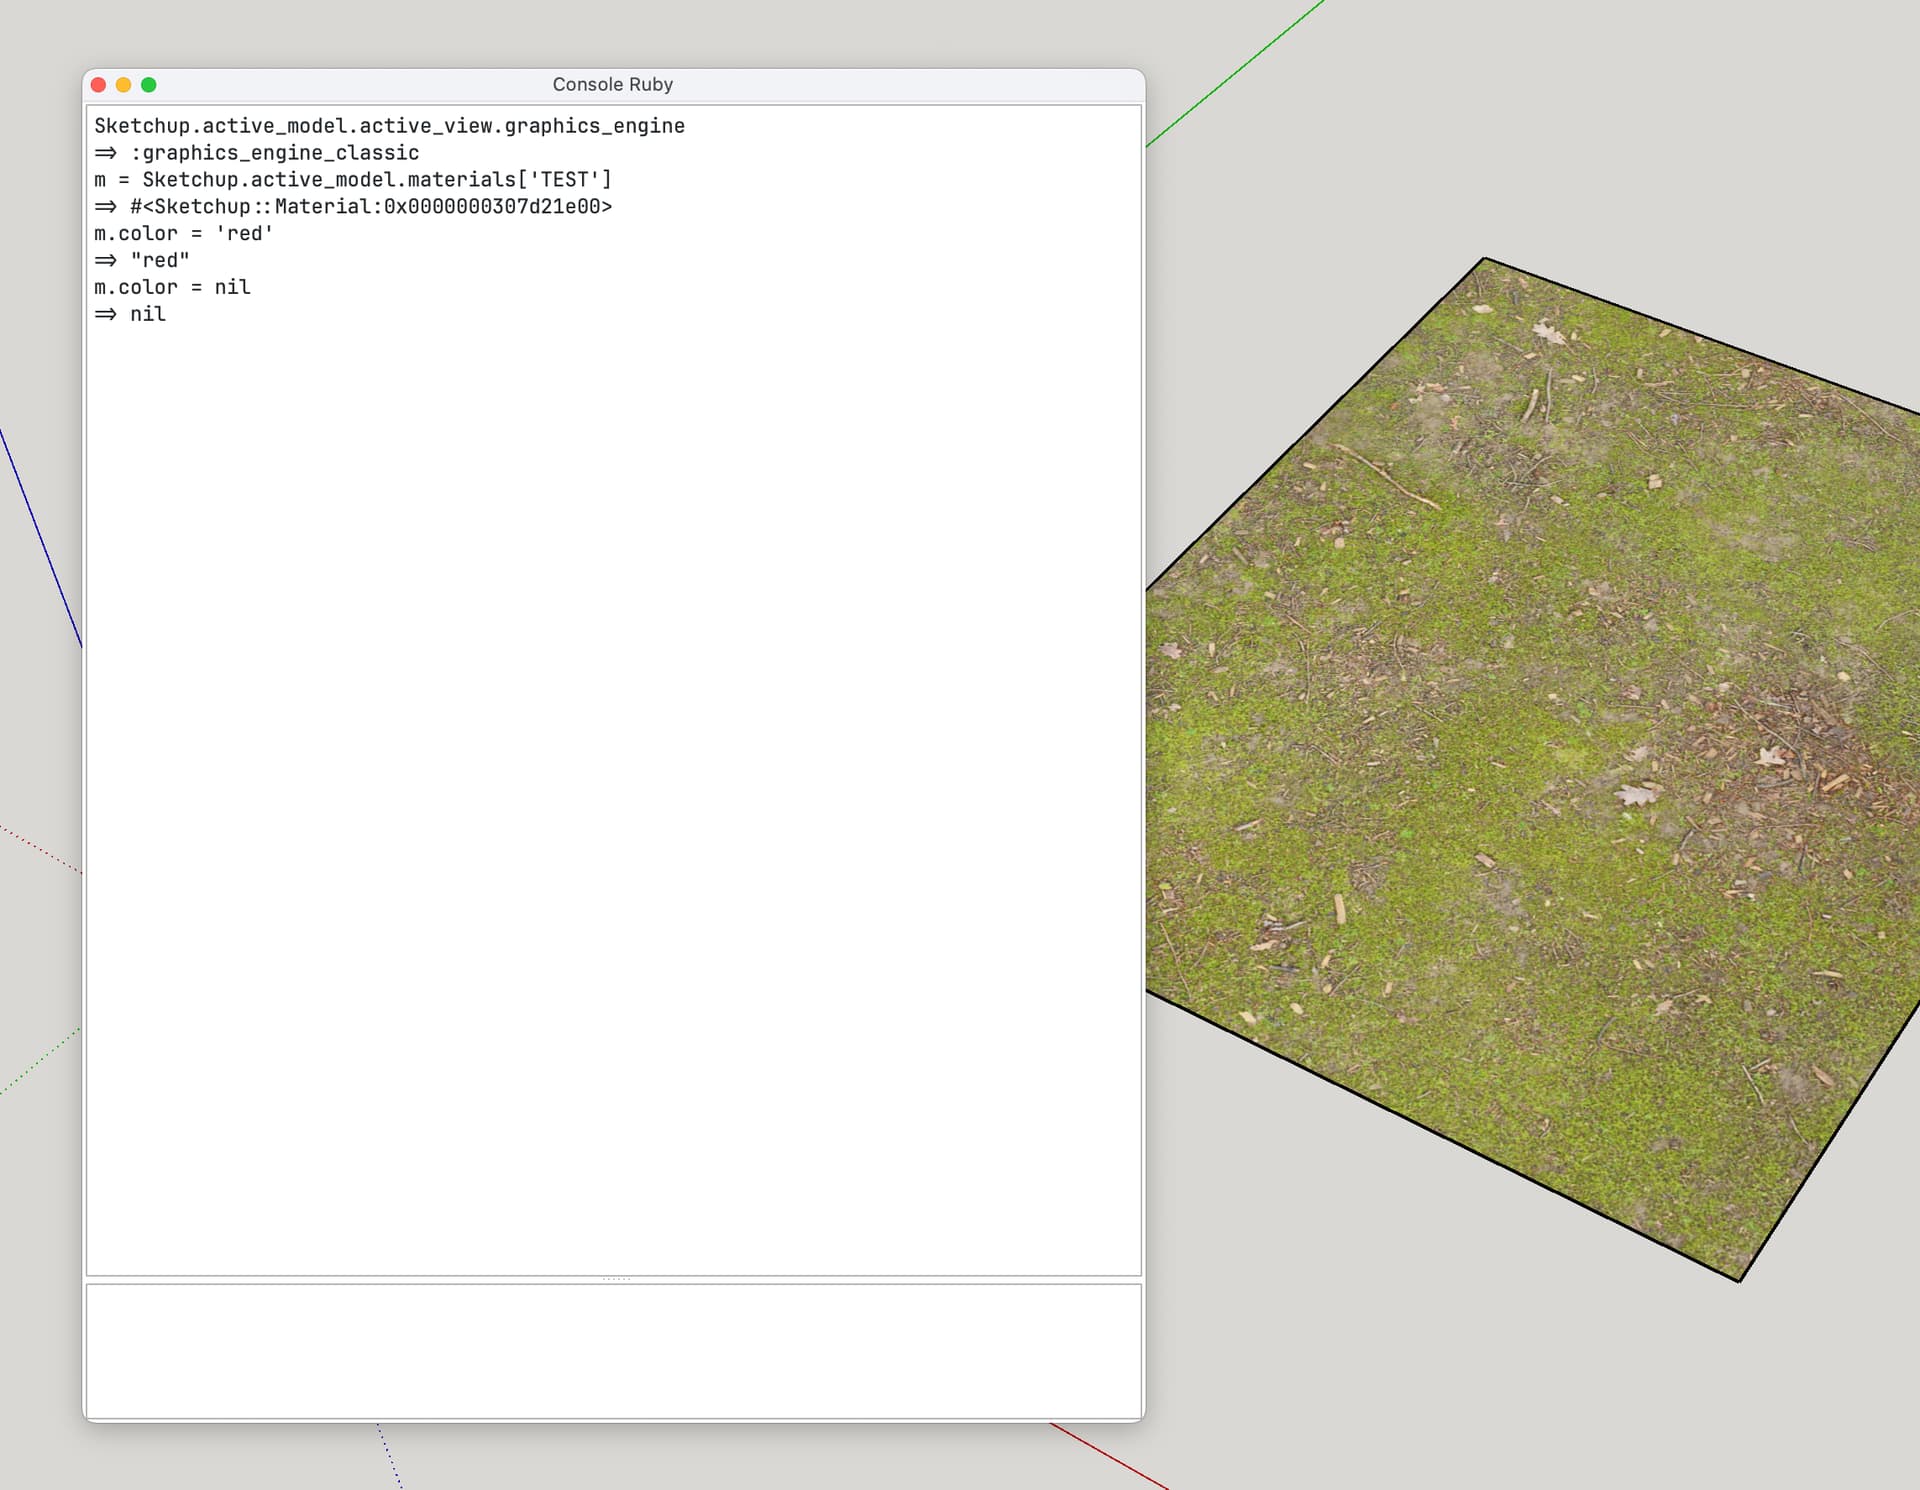
Task: Click the Console Ruby title bar text
Action: (x=612, y=85)
